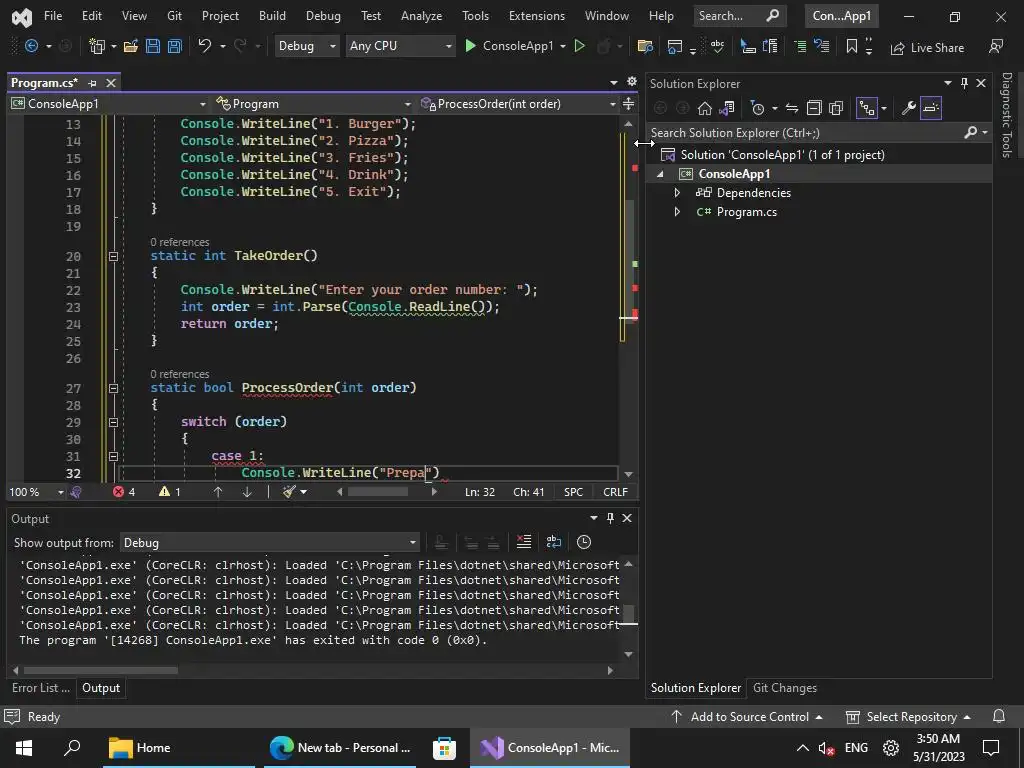Expand the Program.cs node in Solution Explorer
1024x768 pixels.
[677, 212]
